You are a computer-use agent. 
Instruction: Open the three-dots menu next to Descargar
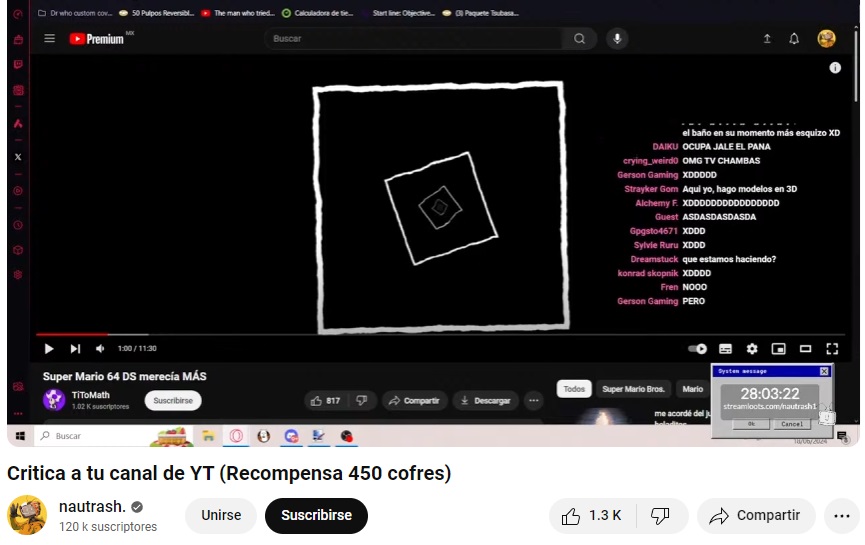533,400
